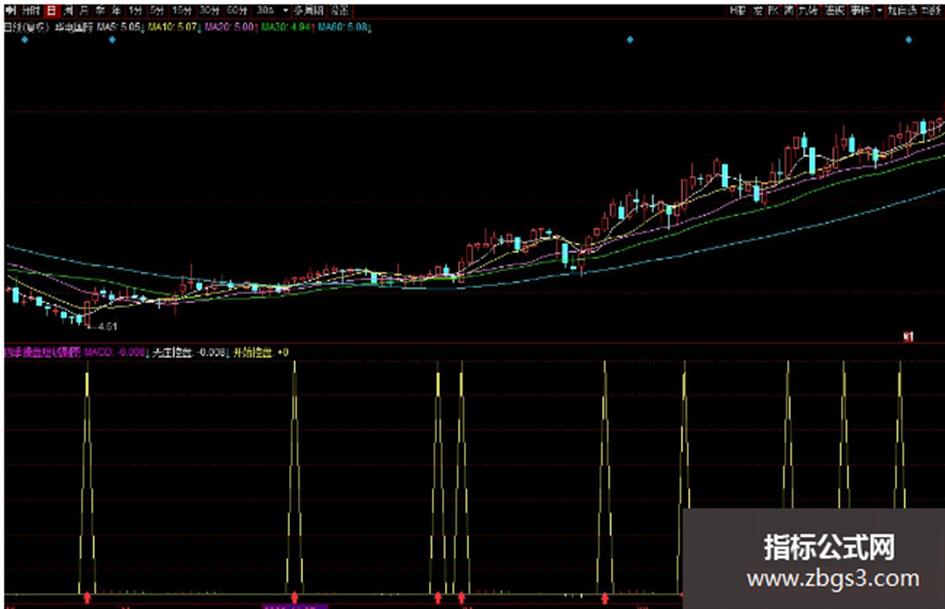This screenshot has width=945, height=609.
Task: Click the fifth red arrow signal marker
Action: [x=605, y=598]
